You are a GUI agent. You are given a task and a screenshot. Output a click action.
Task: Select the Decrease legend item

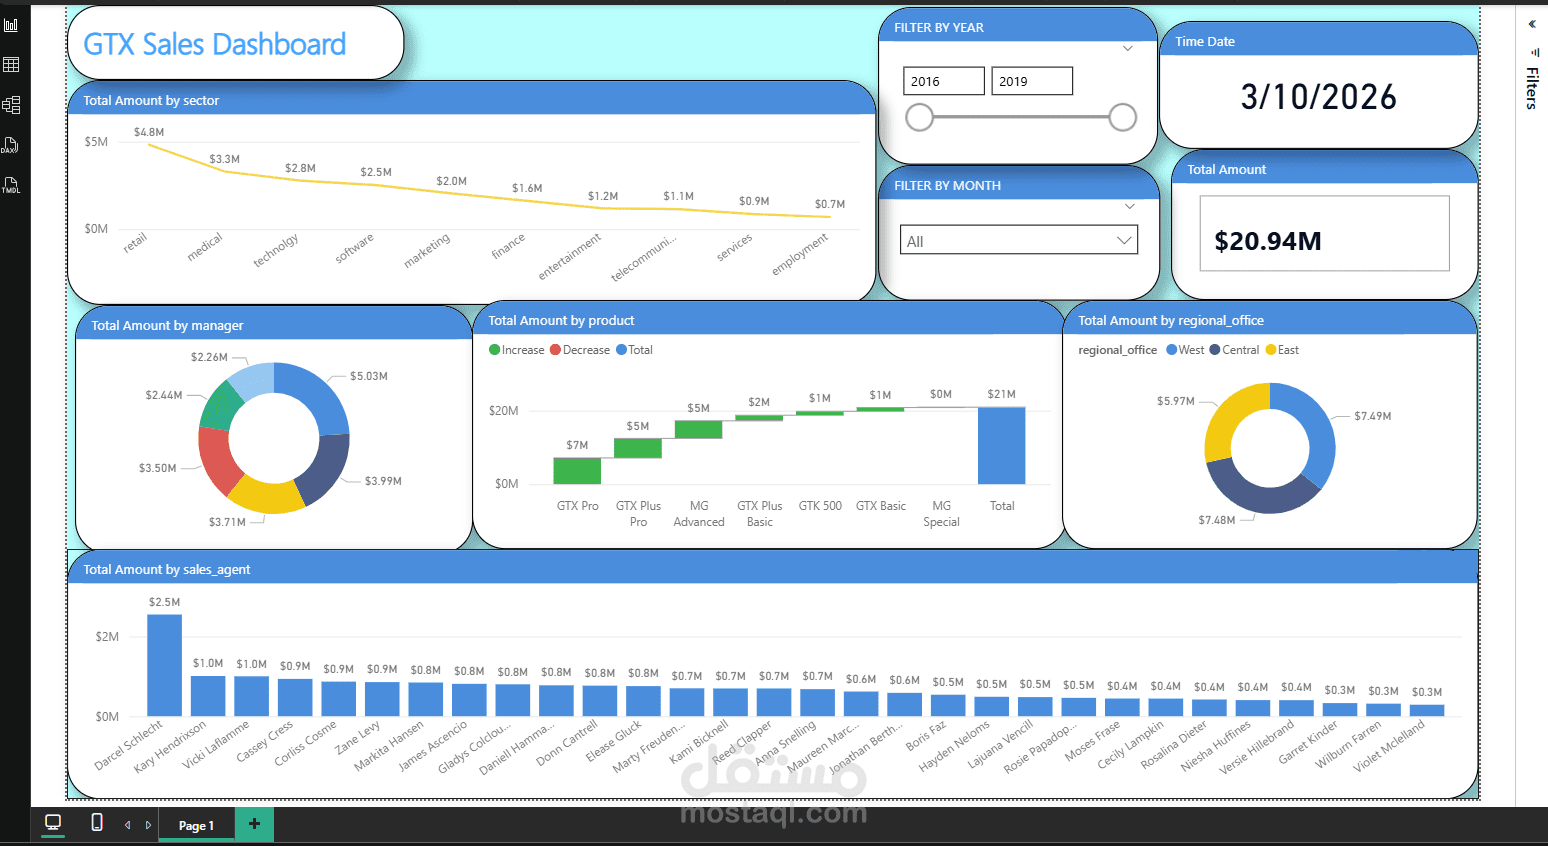pyautogui.click(x=580, y=349)
